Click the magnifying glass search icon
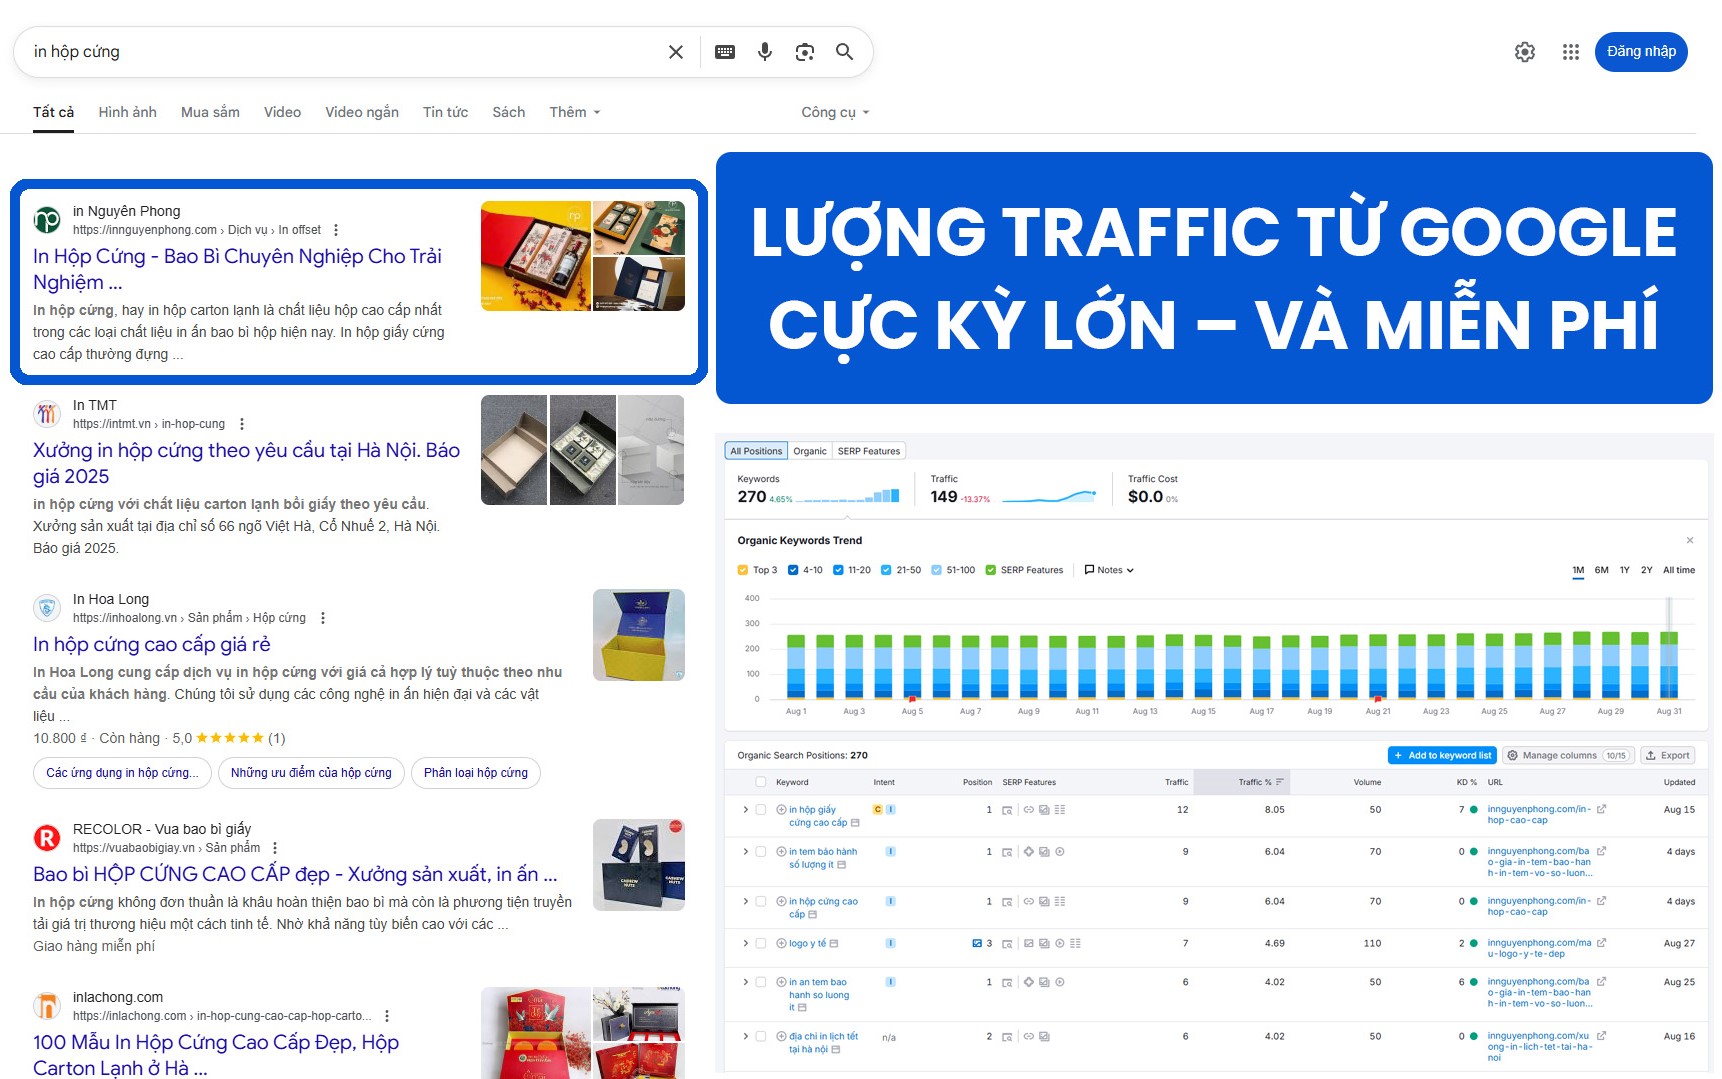The width and height of the screenshot is (1722, 1079). (845, 52)
